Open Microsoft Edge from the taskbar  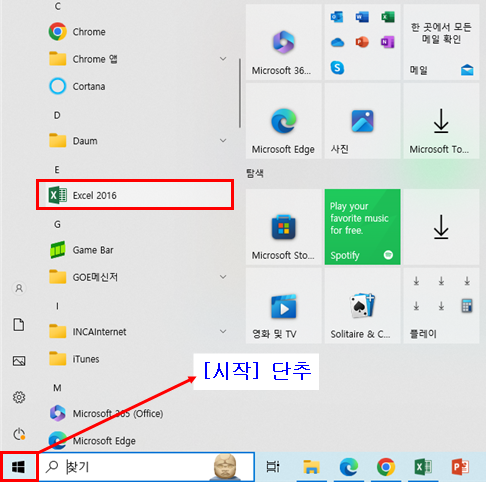pos(349,467)
